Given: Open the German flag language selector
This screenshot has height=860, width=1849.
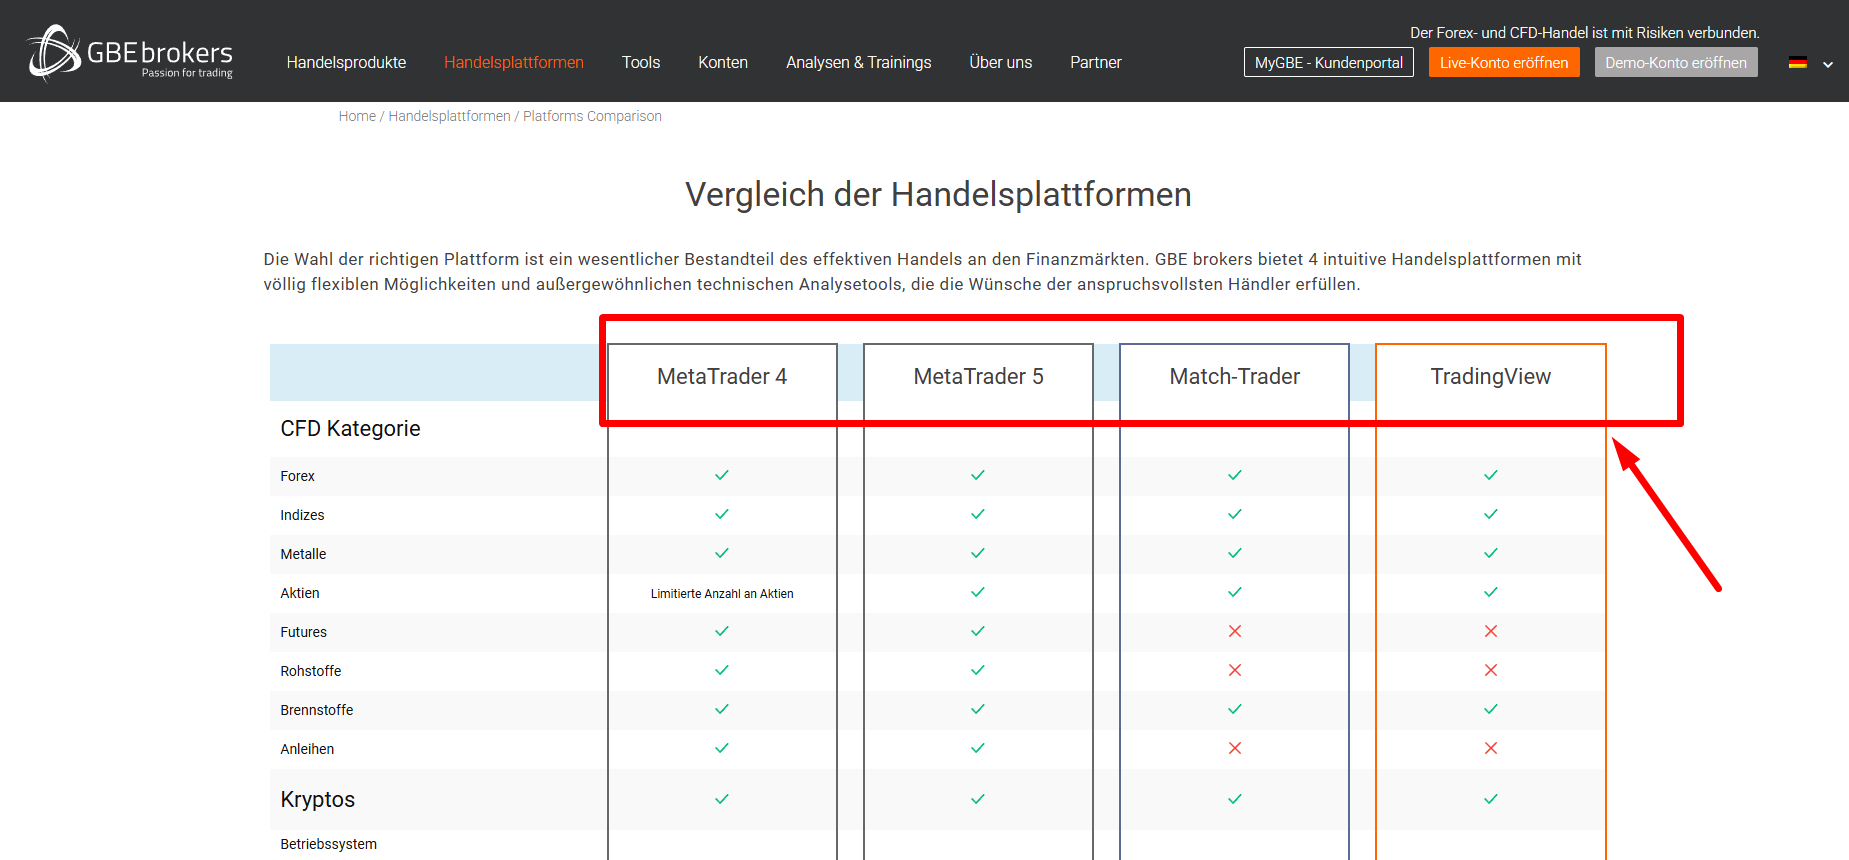Looking at the screenshot, I should tap(1798, 63).
